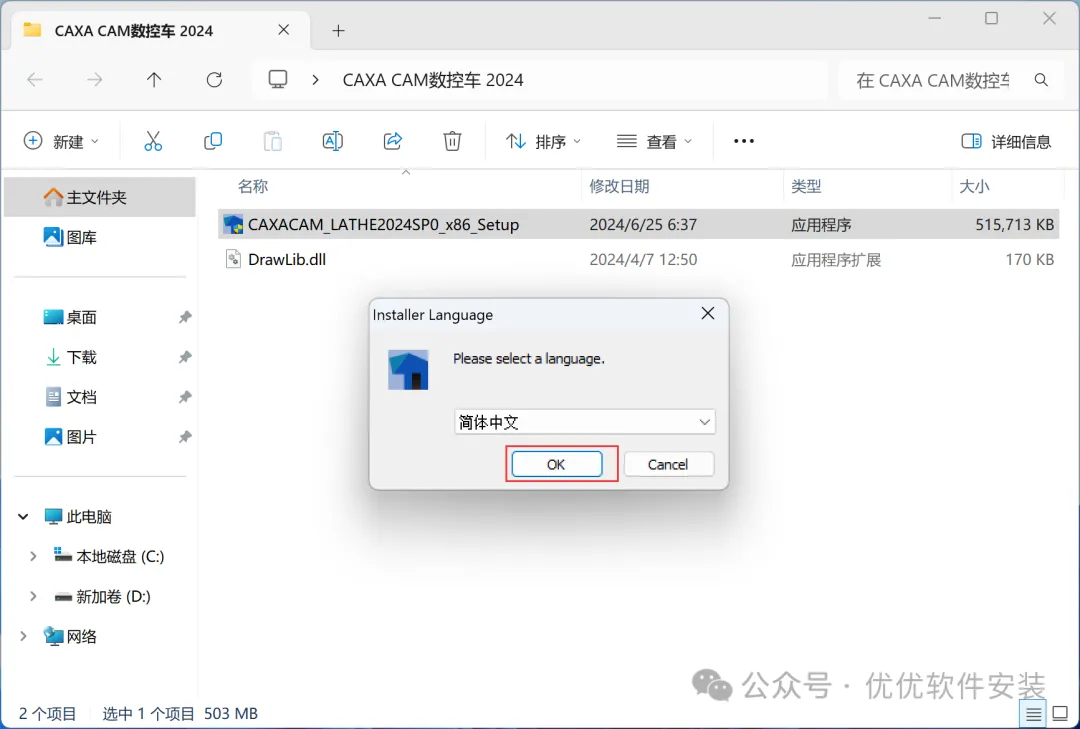Click the Delete trash can icon
Viewport: 1080px width, 729px height.
[452, 141]
